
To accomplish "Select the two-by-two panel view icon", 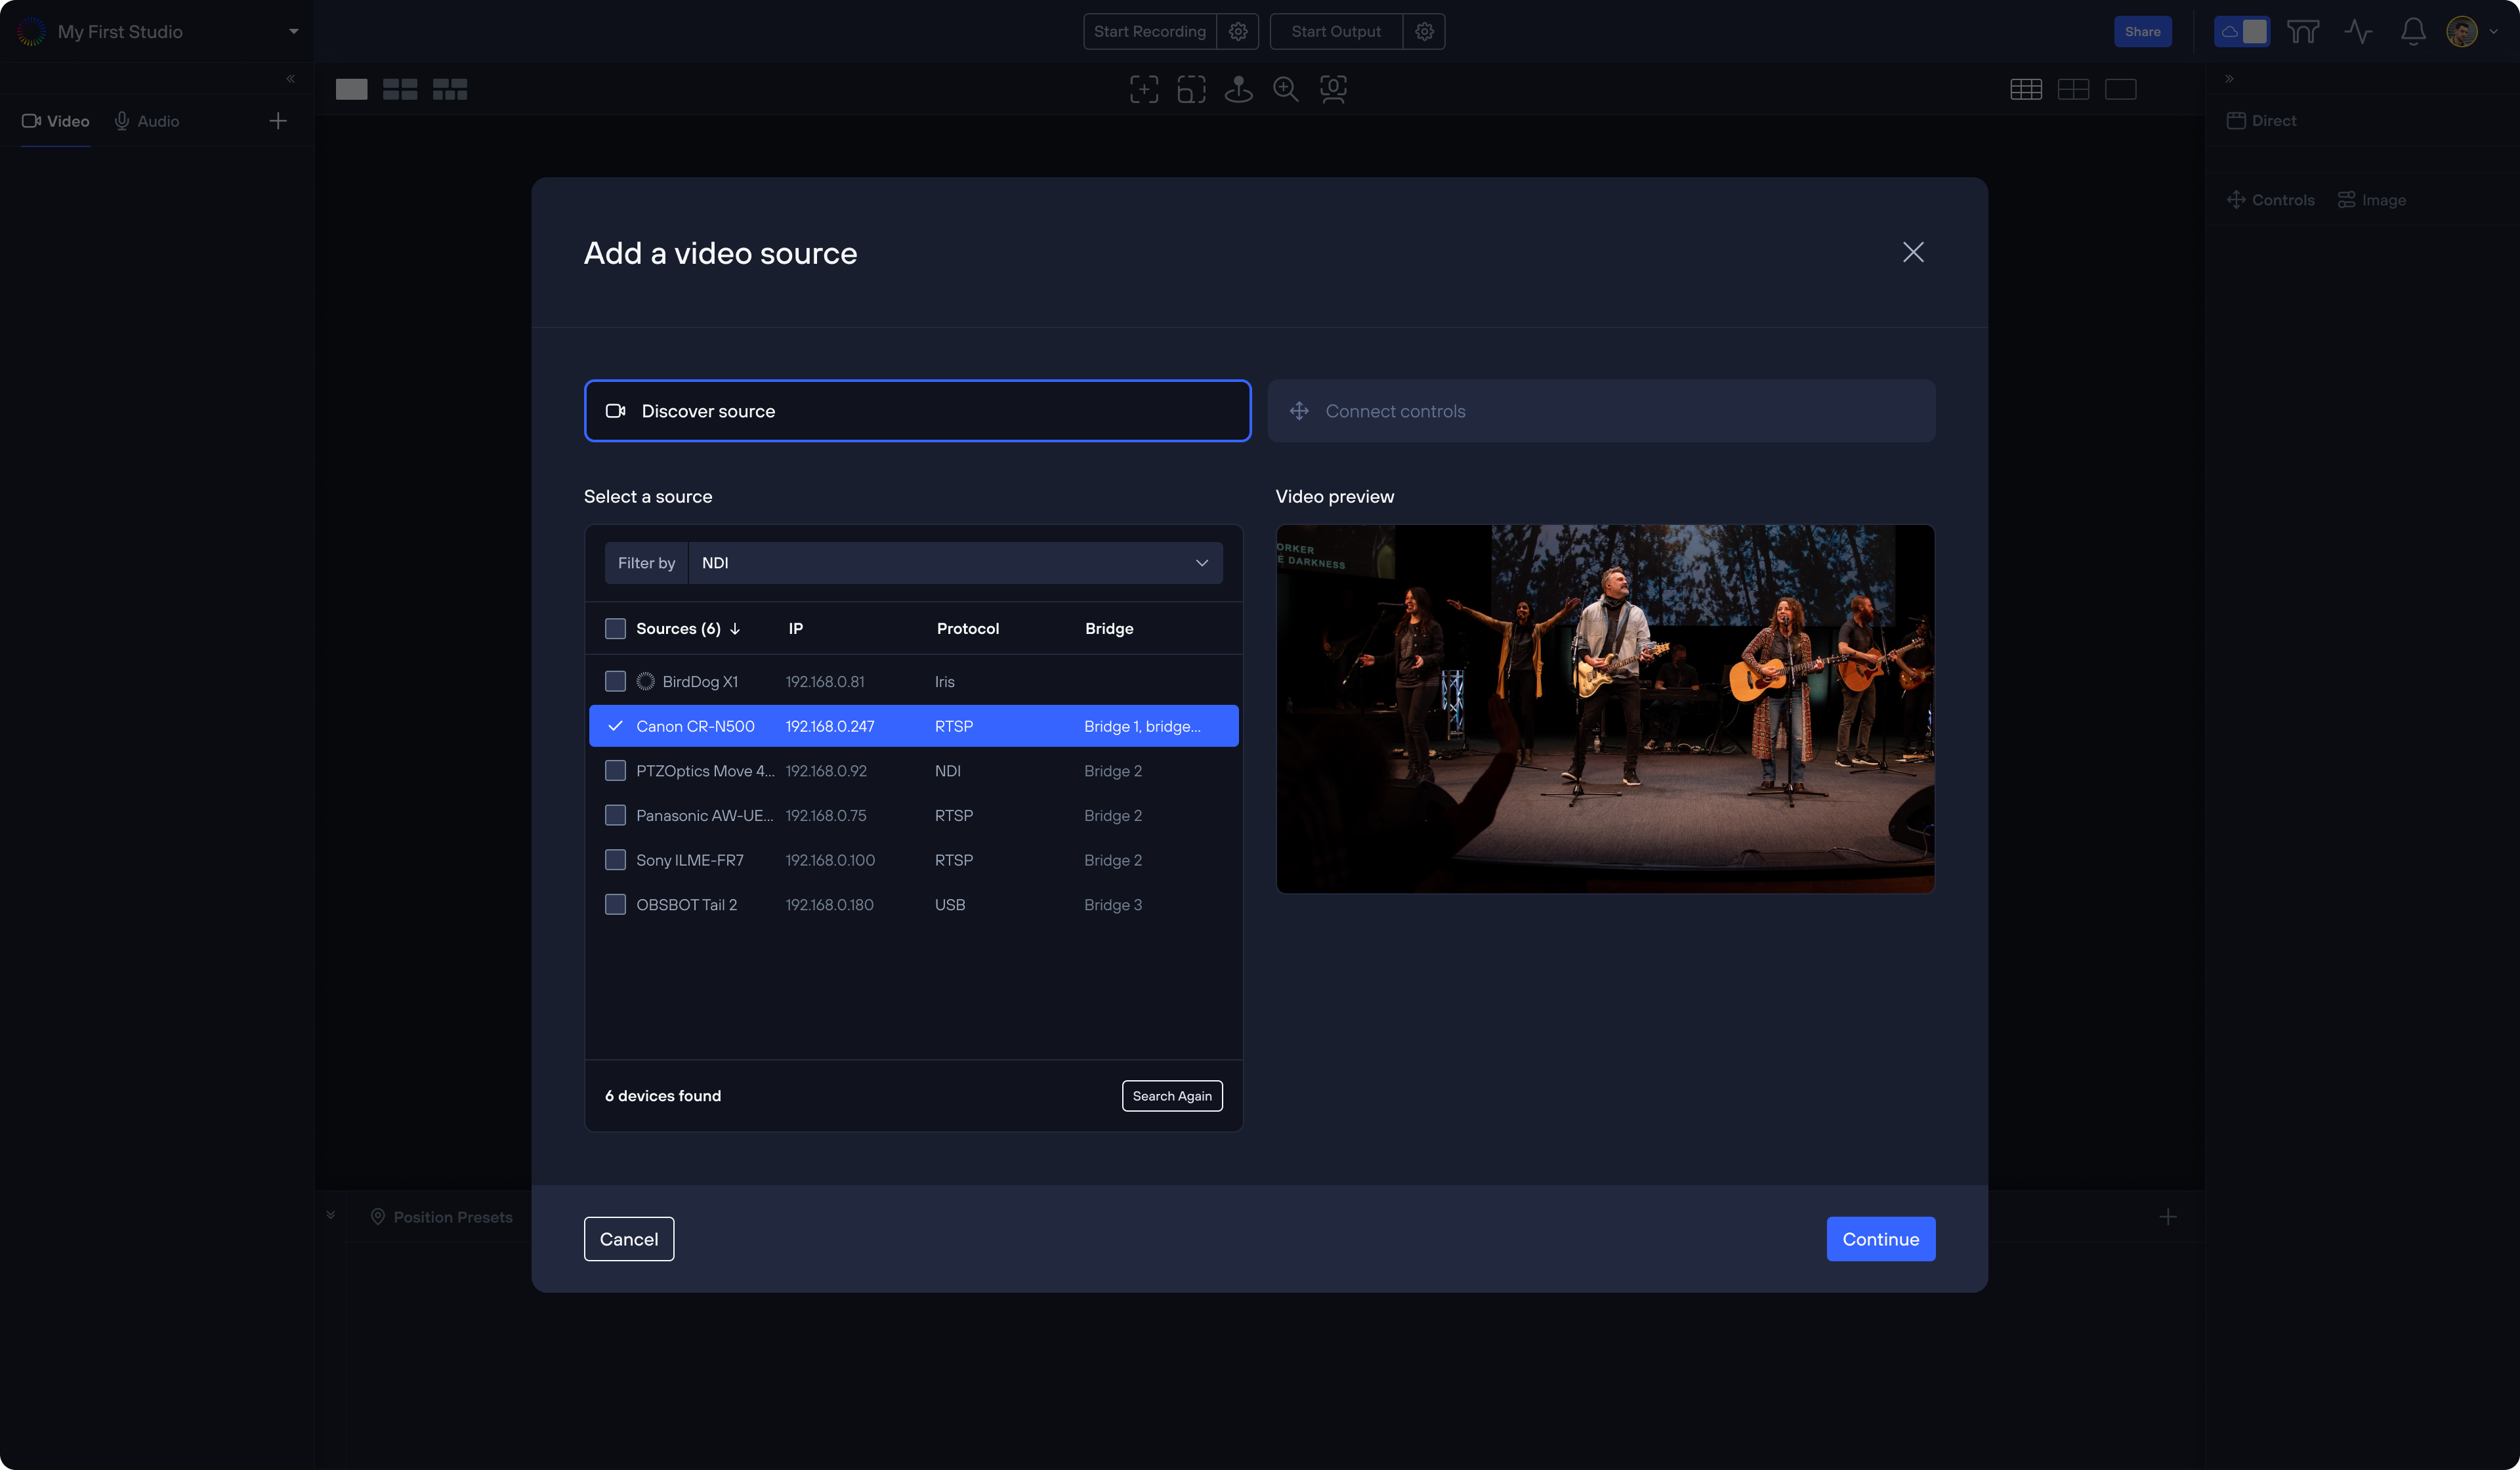I will pyautogui.click(x=2073, y=89).
